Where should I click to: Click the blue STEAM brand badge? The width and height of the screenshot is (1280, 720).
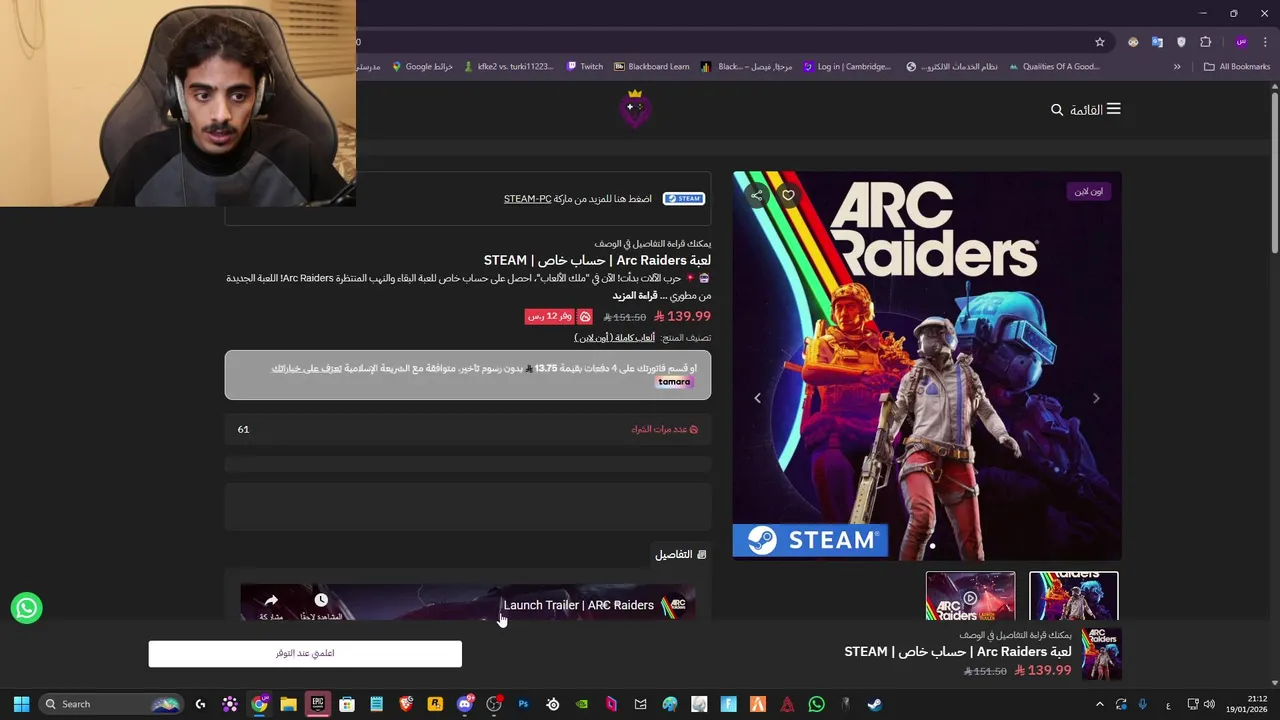(x=684, y=199)
